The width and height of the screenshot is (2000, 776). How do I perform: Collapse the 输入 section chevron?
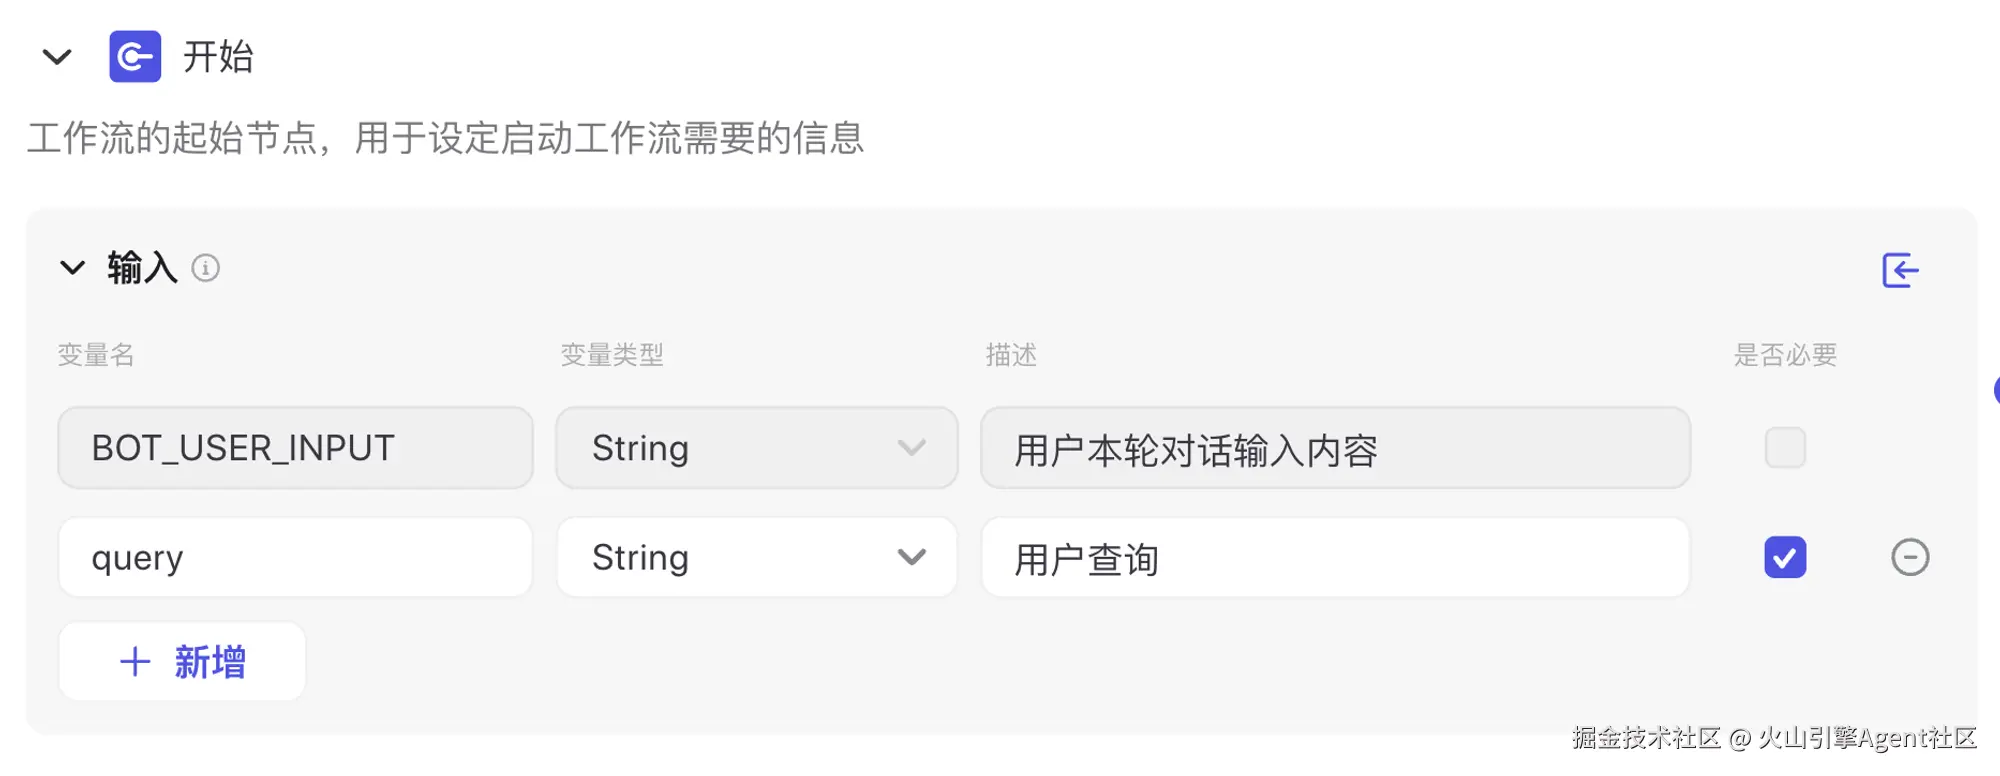tap(72, 268)
